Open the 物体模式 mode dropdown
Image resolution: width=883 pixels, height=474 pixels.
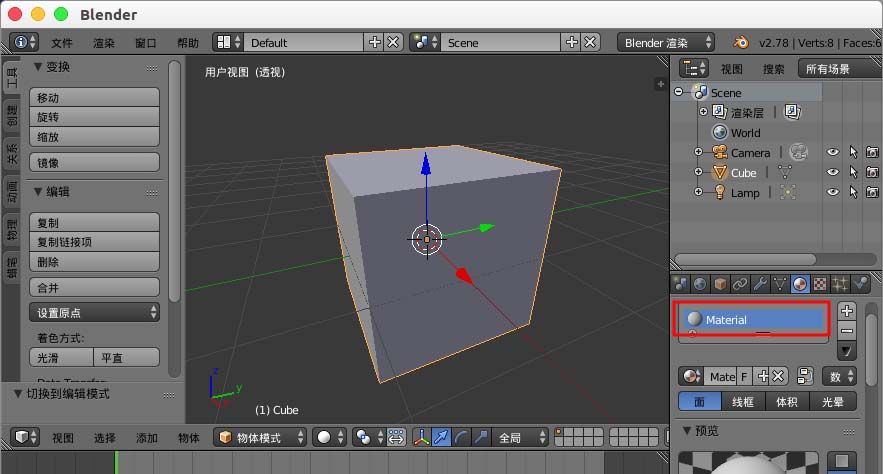point(260,437)
